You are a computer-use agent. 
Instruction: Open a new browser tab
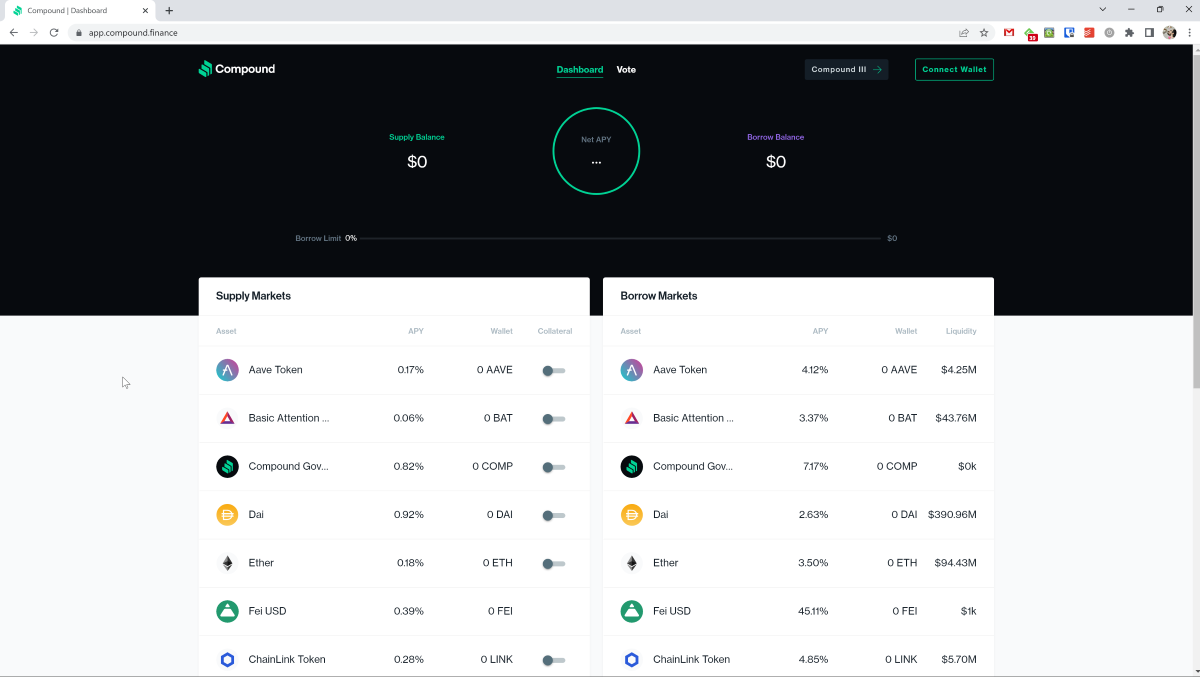(169, 10)
